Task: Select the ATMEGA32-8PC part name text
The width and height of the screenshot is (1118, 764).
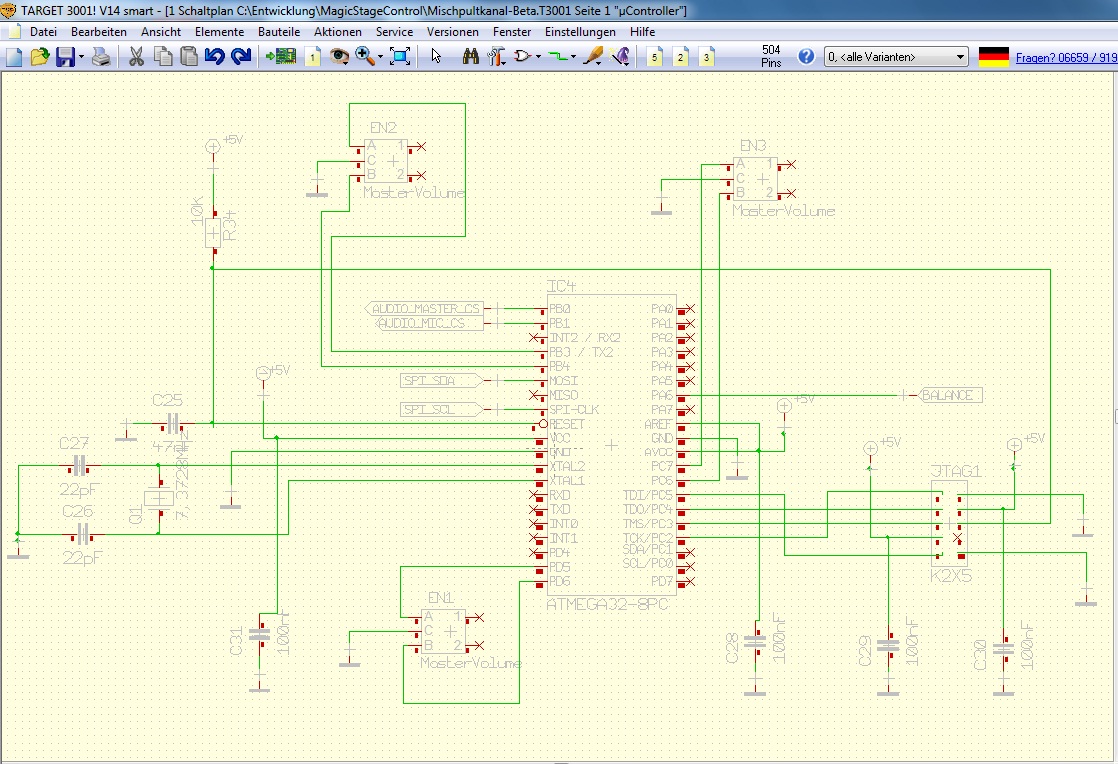Action: 607,604
